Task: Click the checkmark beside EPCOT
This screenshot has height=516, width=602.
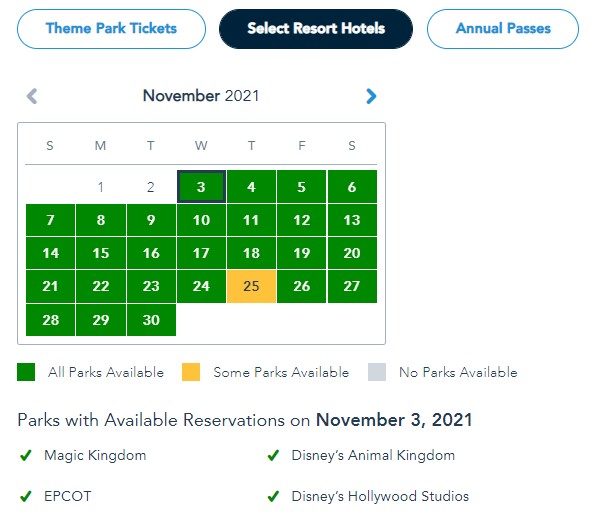Action: coord(25,496)
